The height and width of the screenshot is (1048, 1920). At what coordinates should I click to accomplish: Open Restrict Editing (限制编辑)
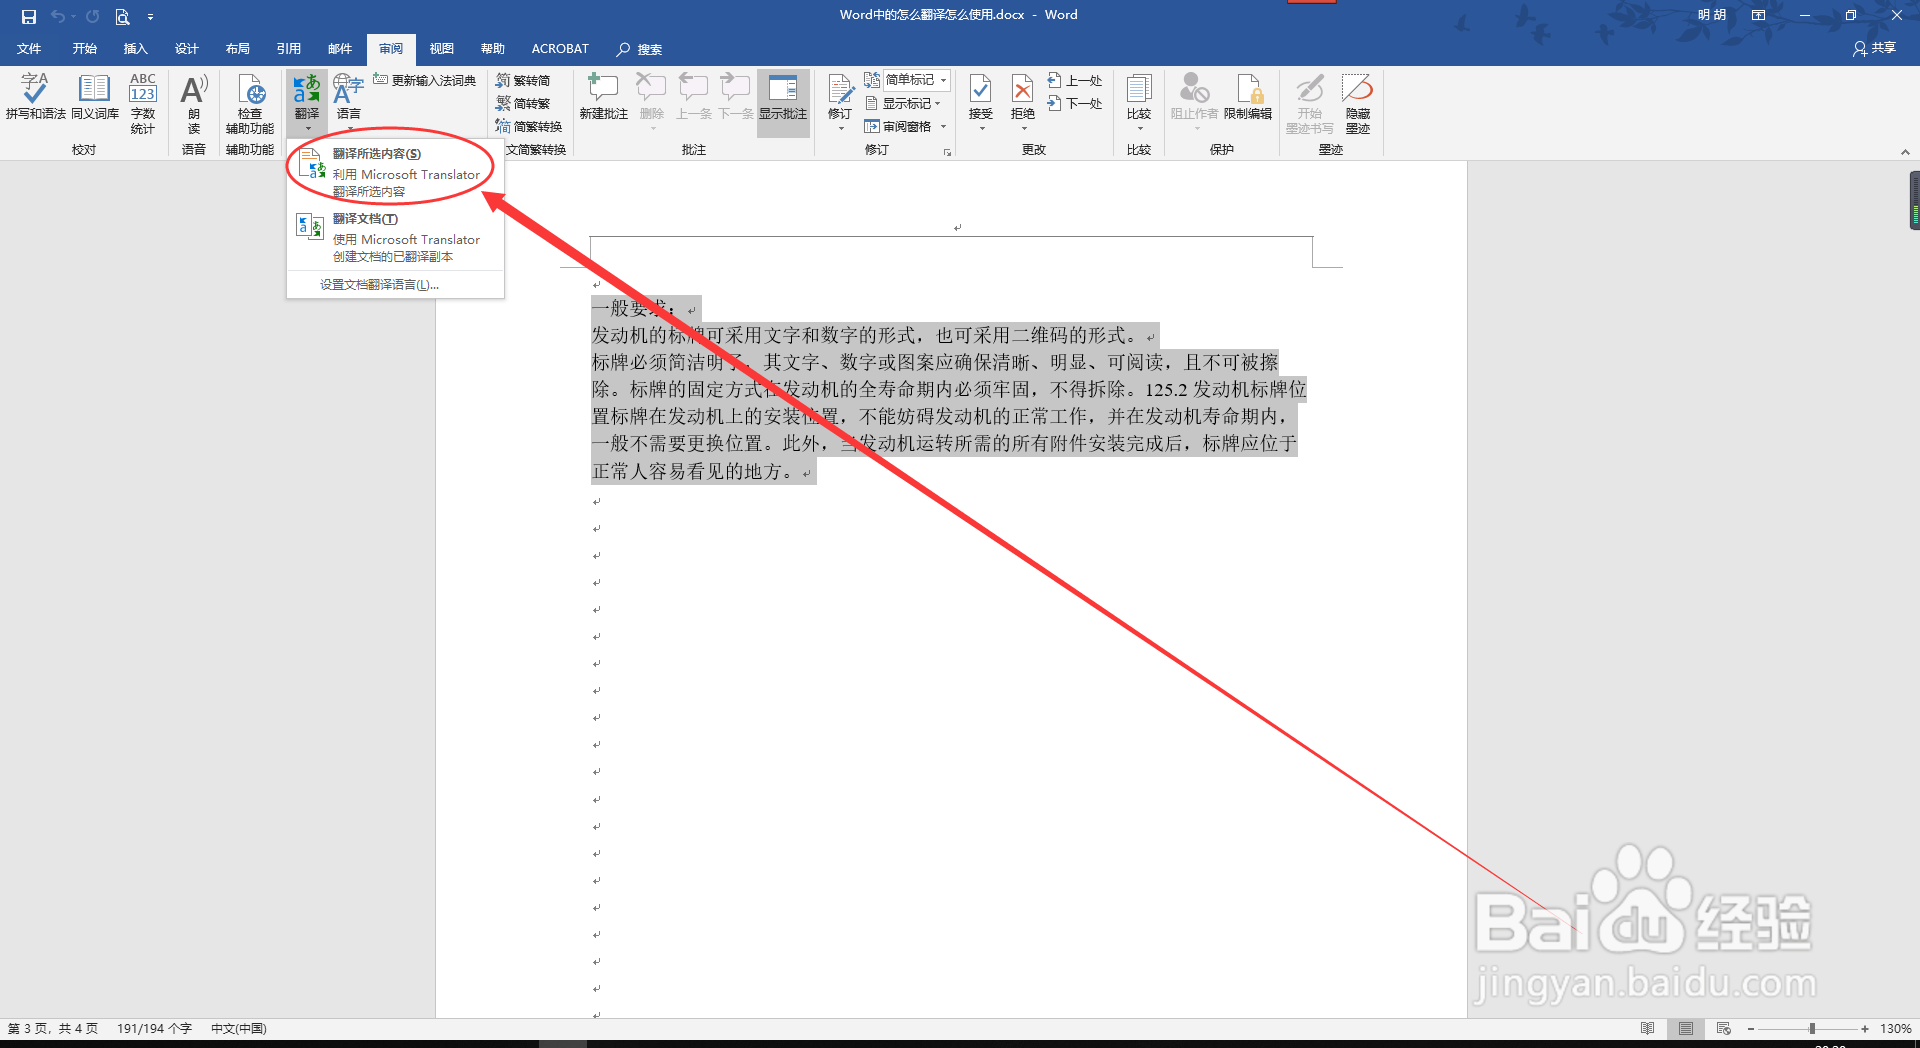pyautogui.click(x=1248, y=97)
